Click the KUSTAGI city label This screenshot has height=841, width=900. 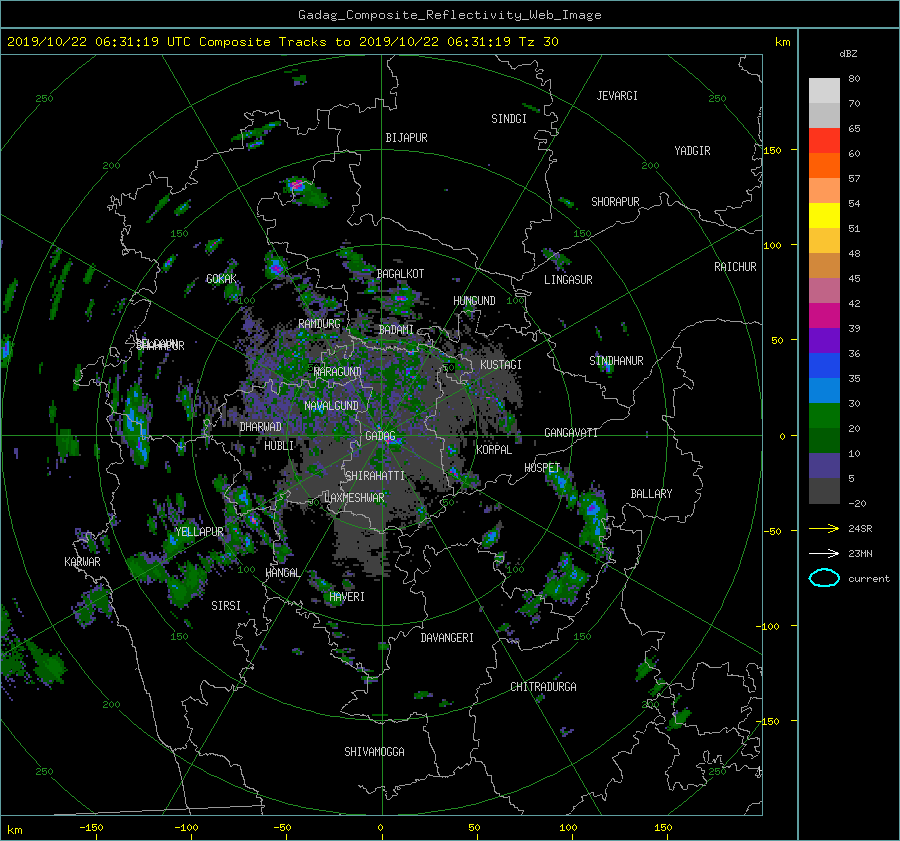coord(501,365)
